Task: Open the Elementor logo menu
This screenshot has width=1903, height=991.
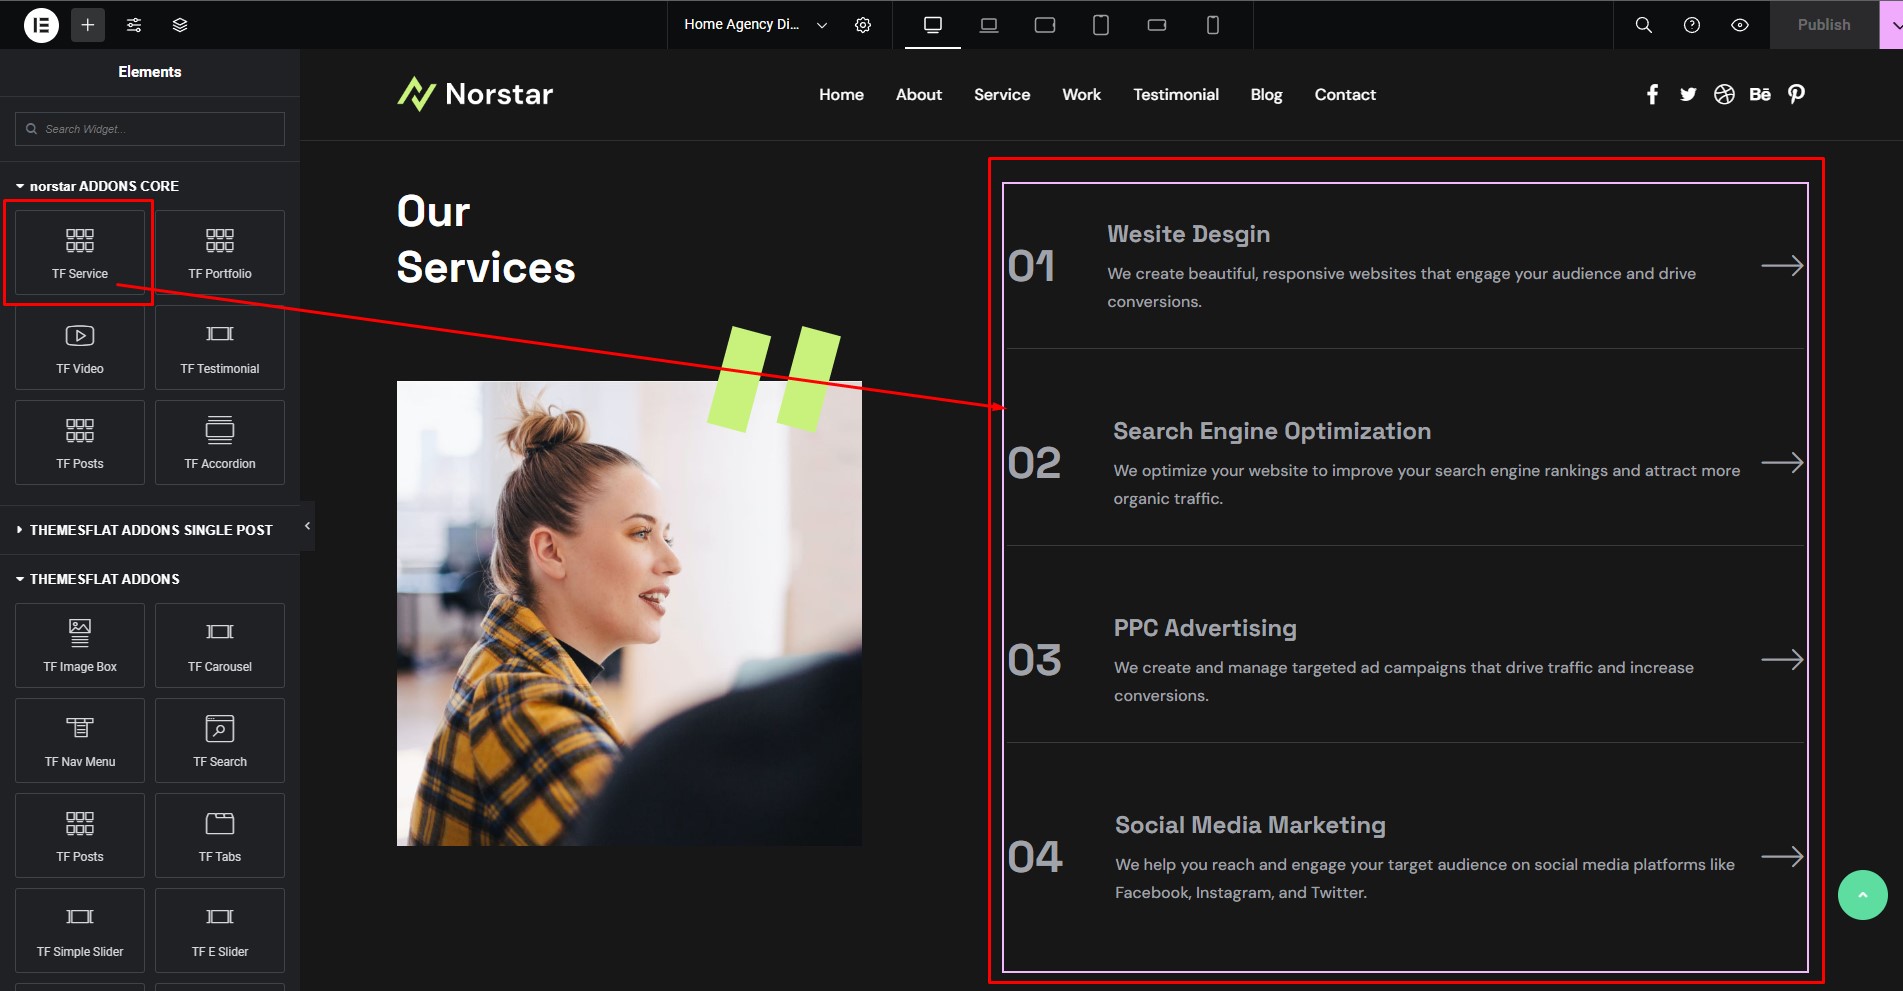Action: pos(41,25)
